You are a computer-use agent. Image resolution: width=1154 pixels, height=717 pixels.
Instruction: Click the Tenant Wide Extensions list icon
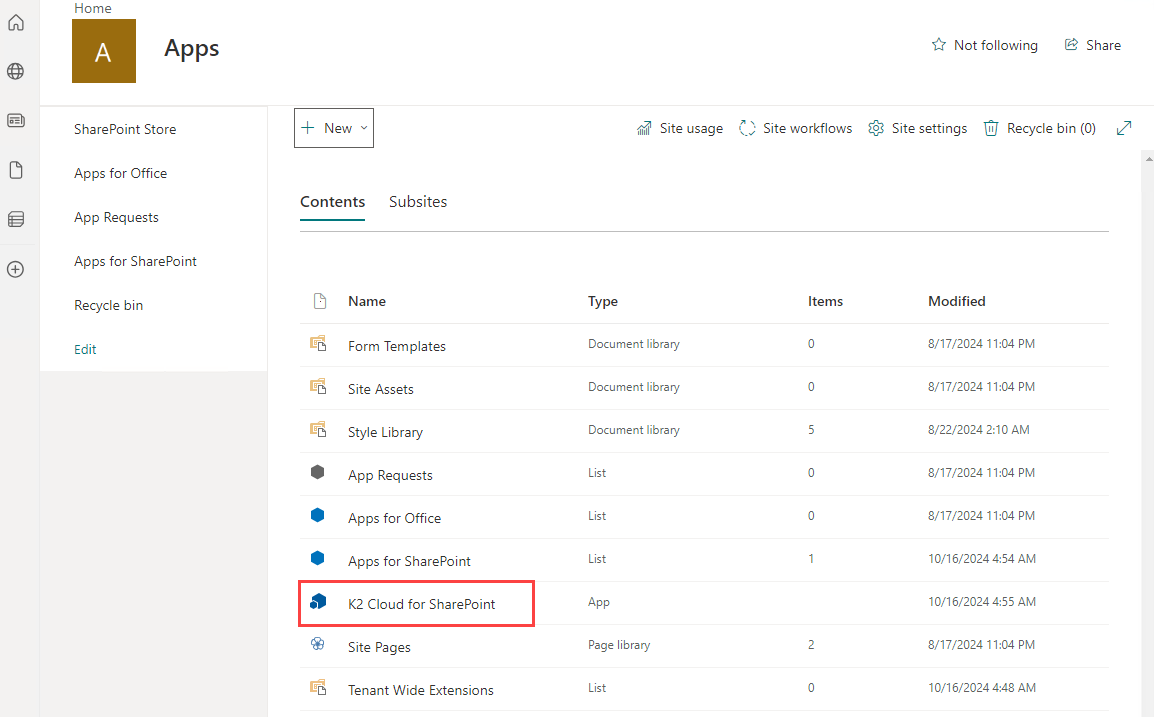click(318, 687)
